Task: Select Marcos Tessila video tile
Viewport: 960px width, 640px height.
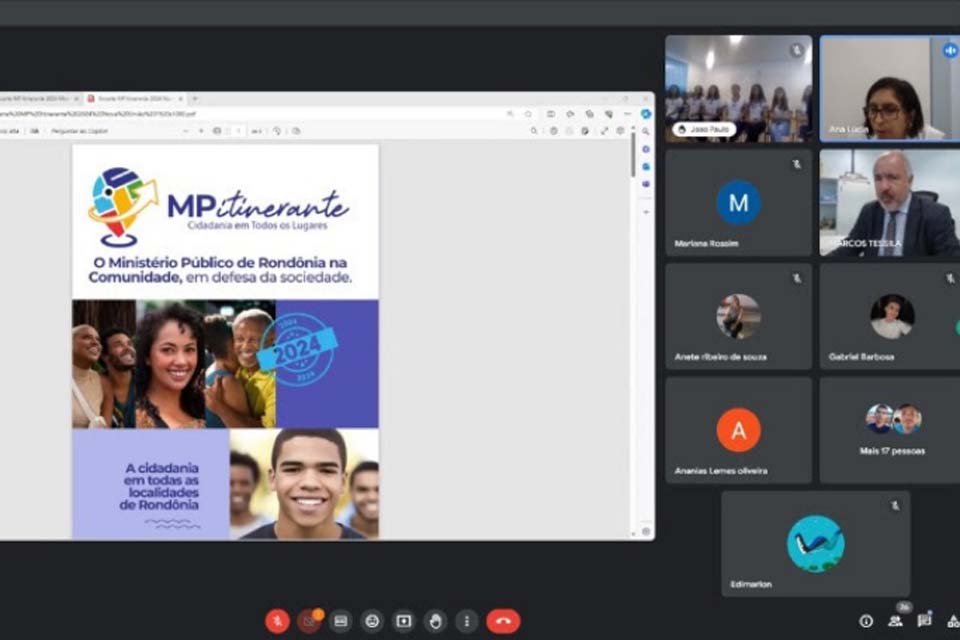Action: coord(888,203)
